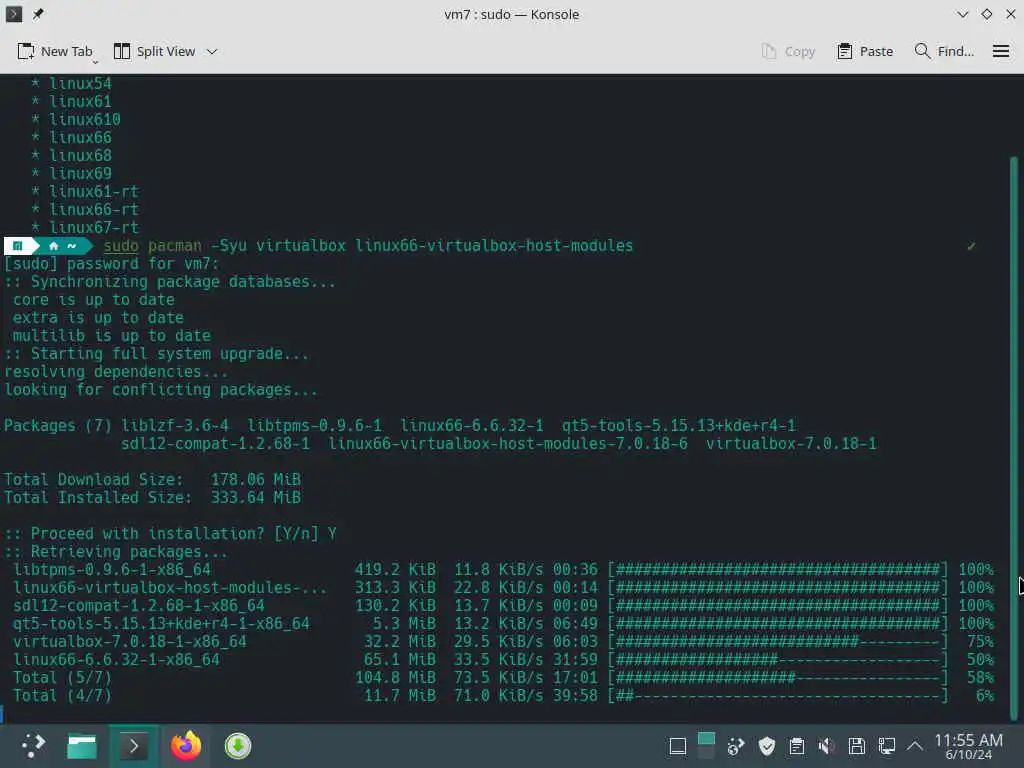Open the file manager from taskbar
This screenshot has width=1024, height=768.
point(82,745)
